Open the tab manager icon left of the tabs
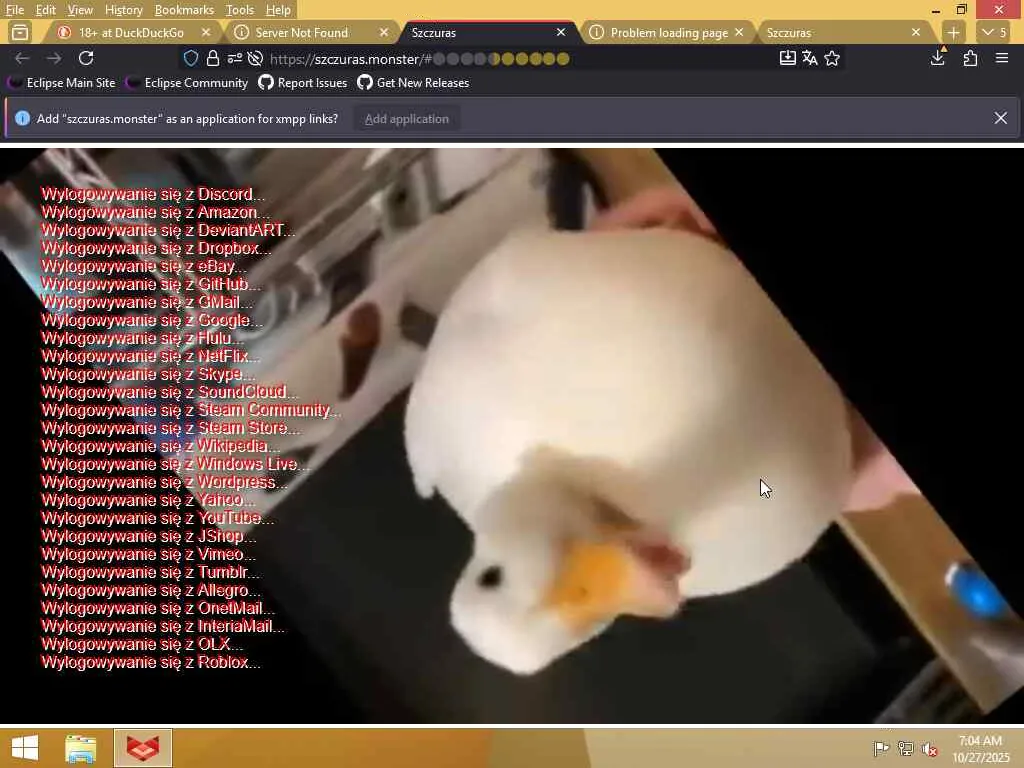 pyautogui.click(x=20, y=32)
